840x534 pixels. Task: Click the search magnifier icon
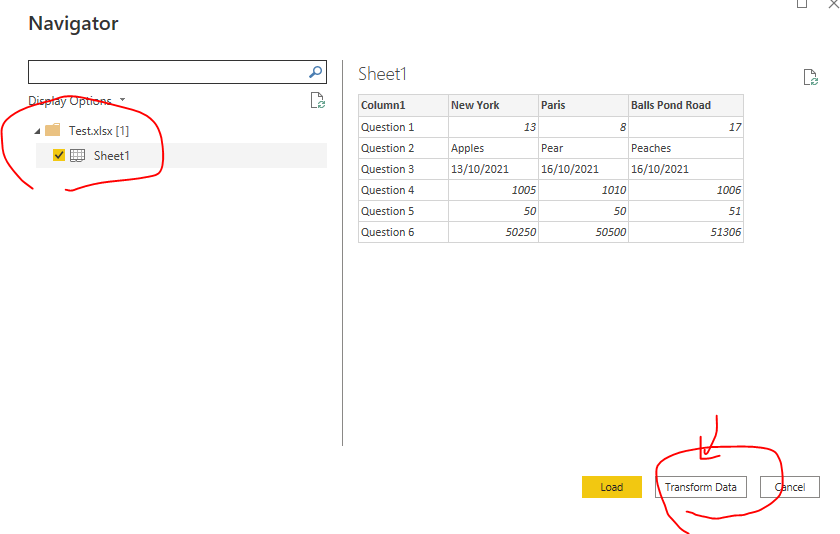click(316, 72)
